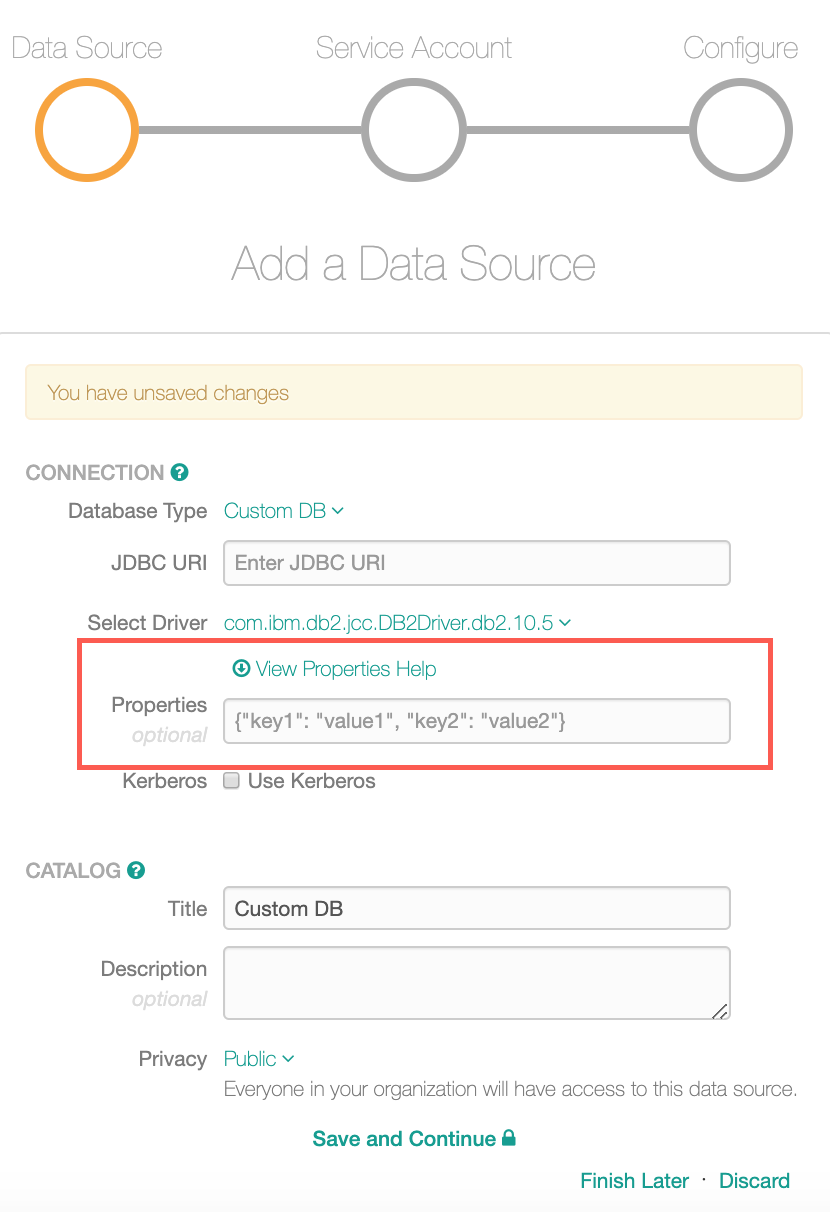Click the CATALOG help question icon
Screen dimensions: 830x1212
click(136, 870)
